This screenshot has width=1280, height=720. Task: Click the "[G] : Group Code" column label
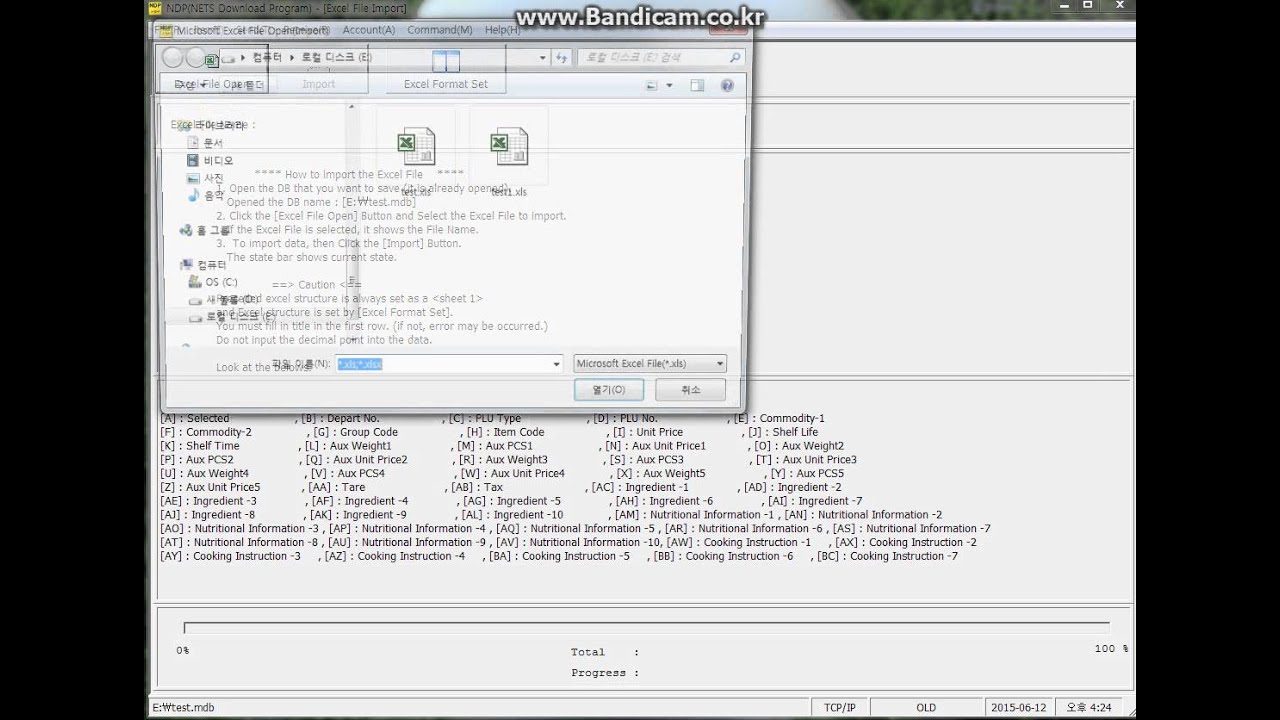click(355, 432)
